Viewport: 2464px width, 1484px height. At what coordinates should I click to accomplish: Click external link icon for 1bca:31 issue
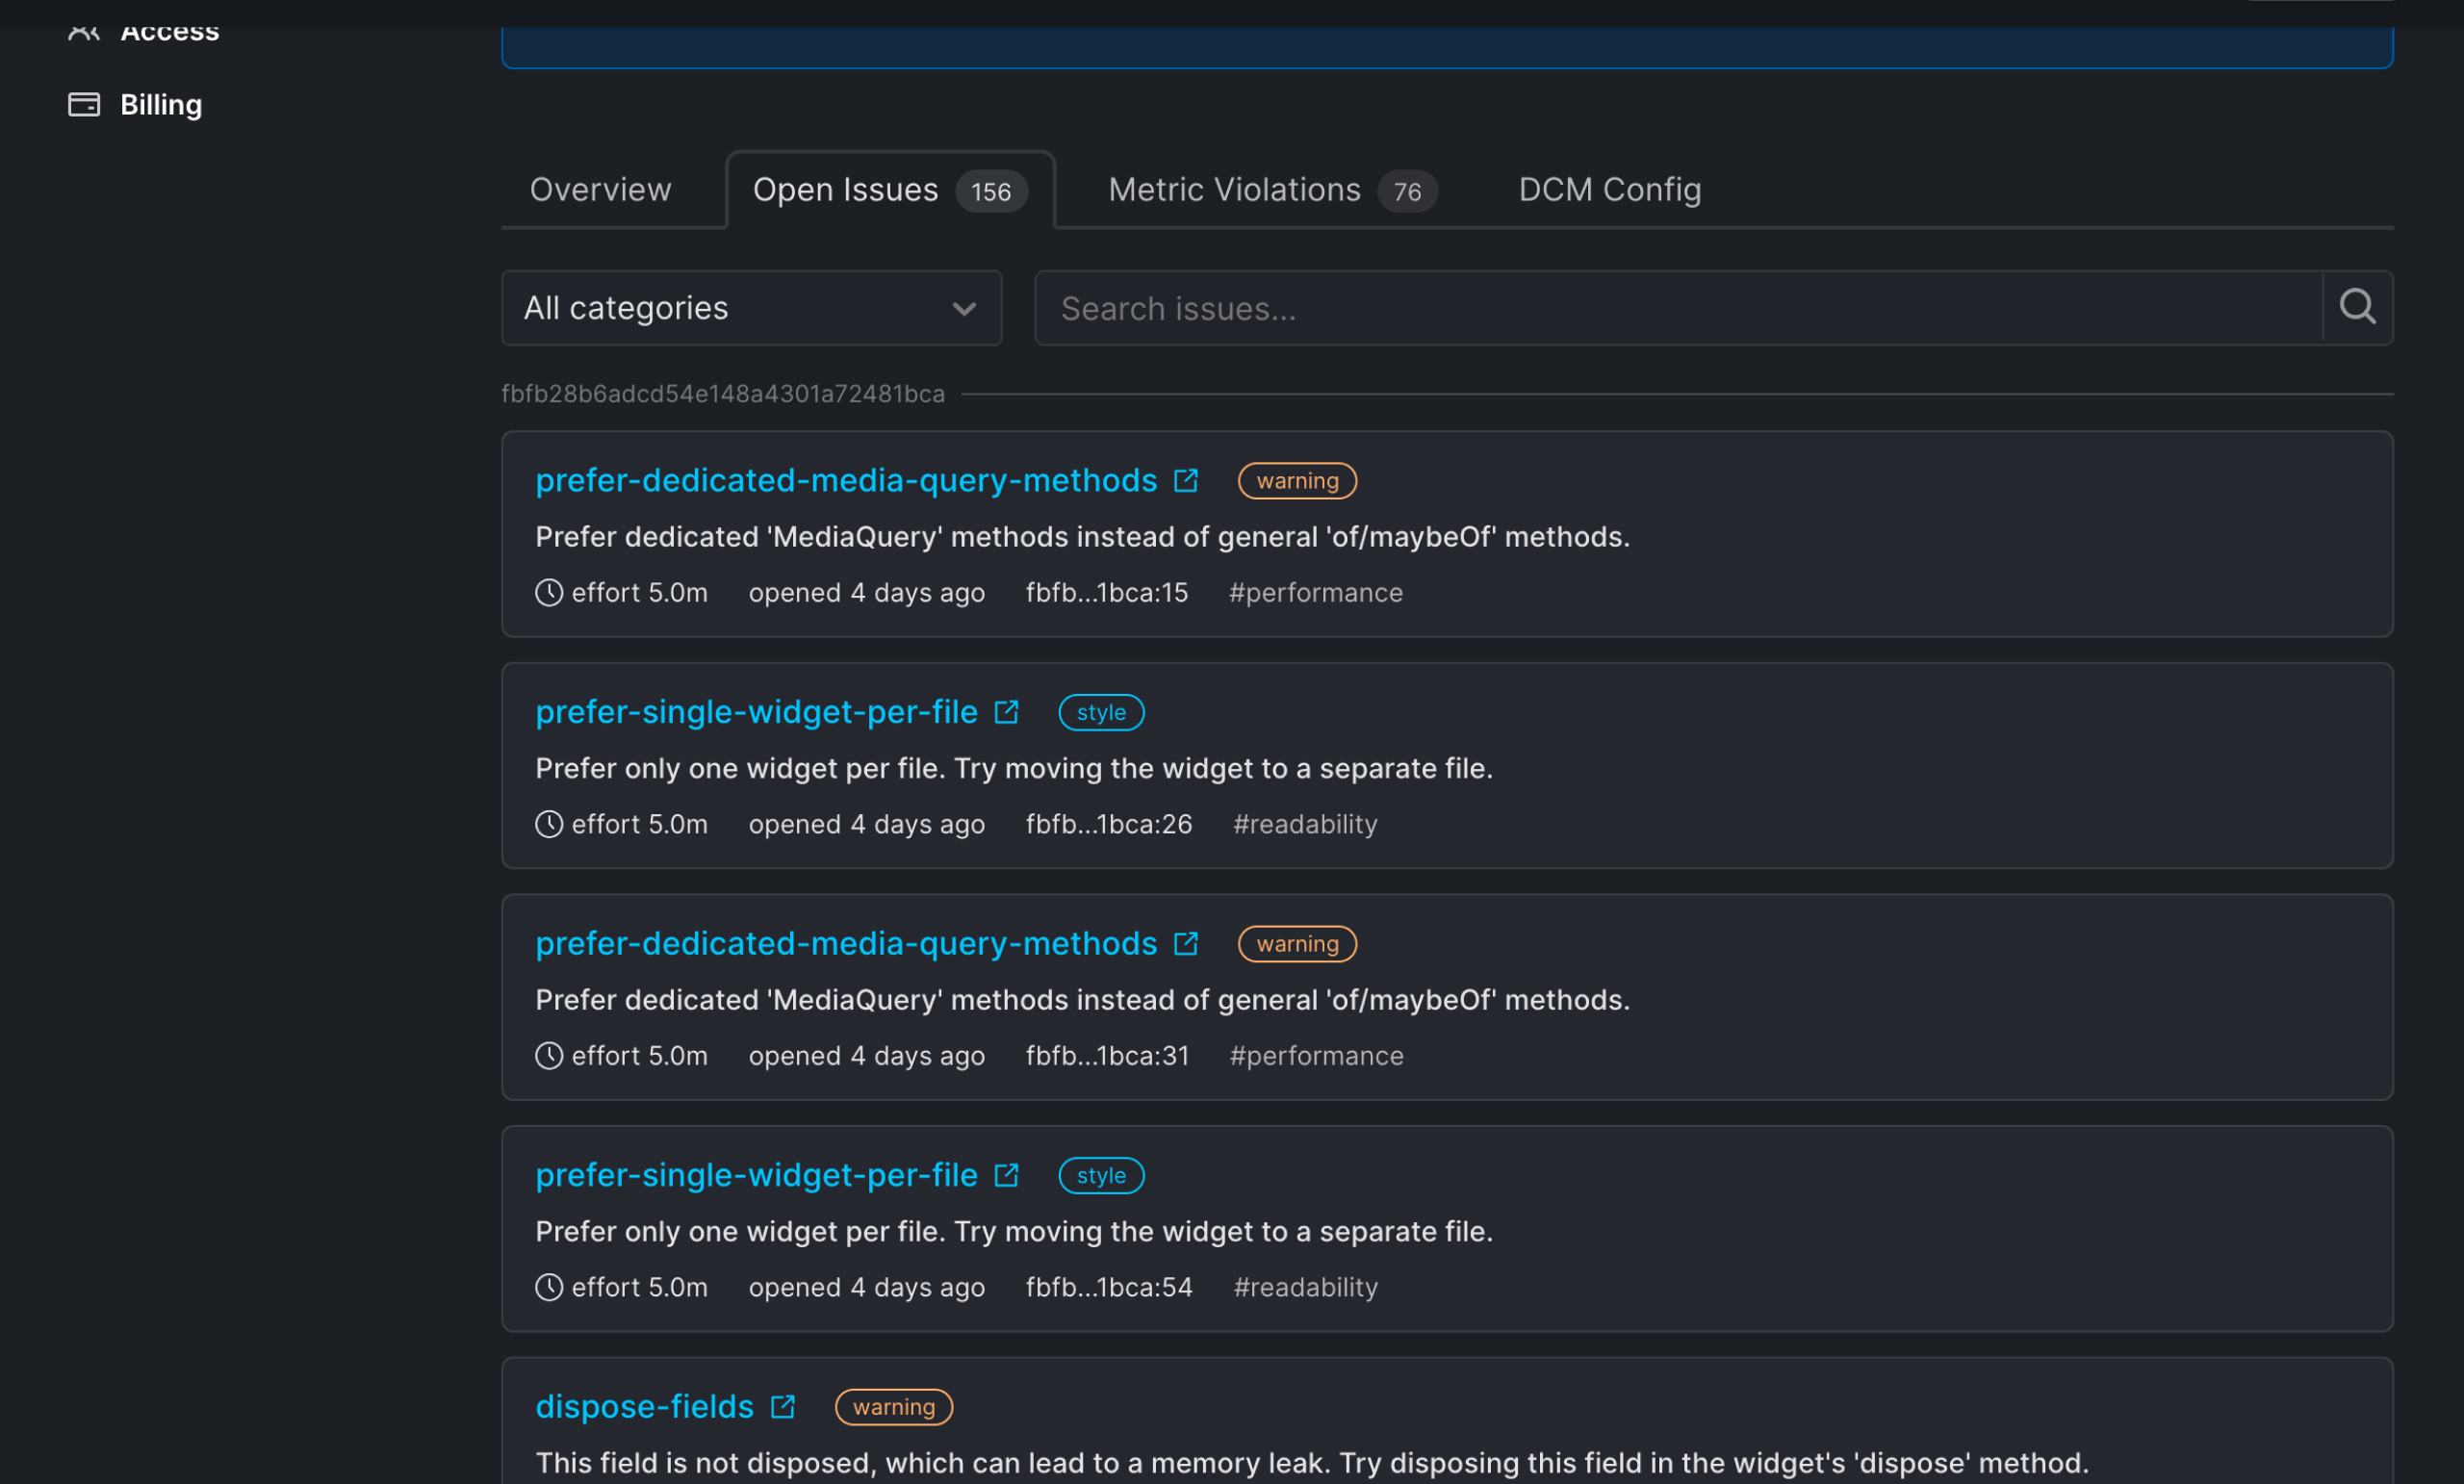pos(1186,944)
